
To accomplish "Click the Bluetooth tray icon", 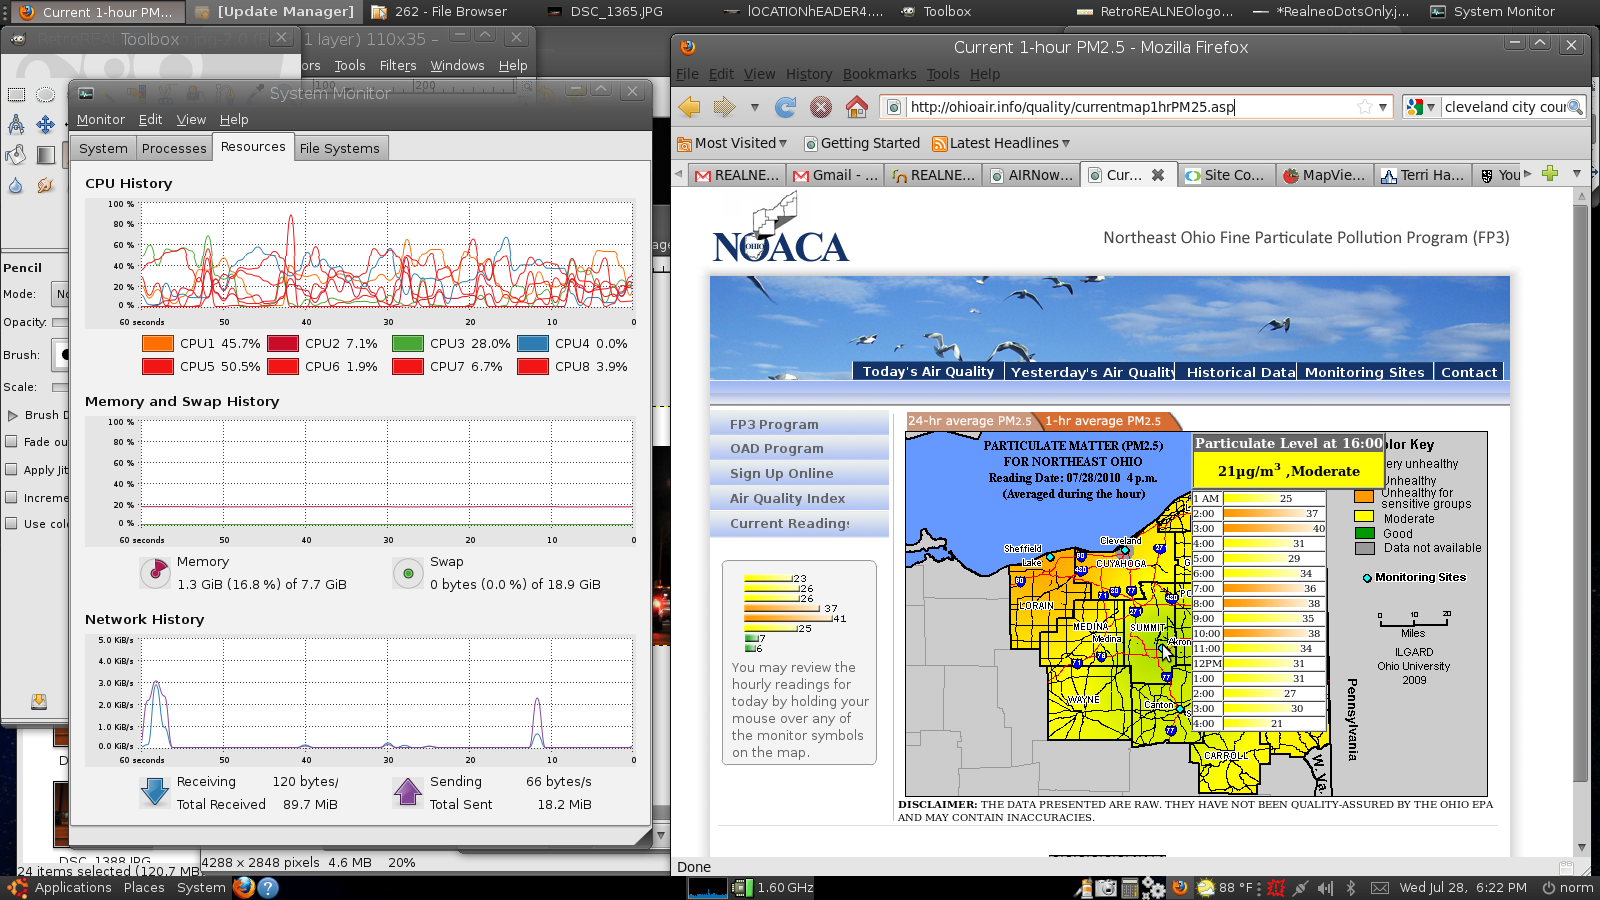I will click(x=1351, y=888).
